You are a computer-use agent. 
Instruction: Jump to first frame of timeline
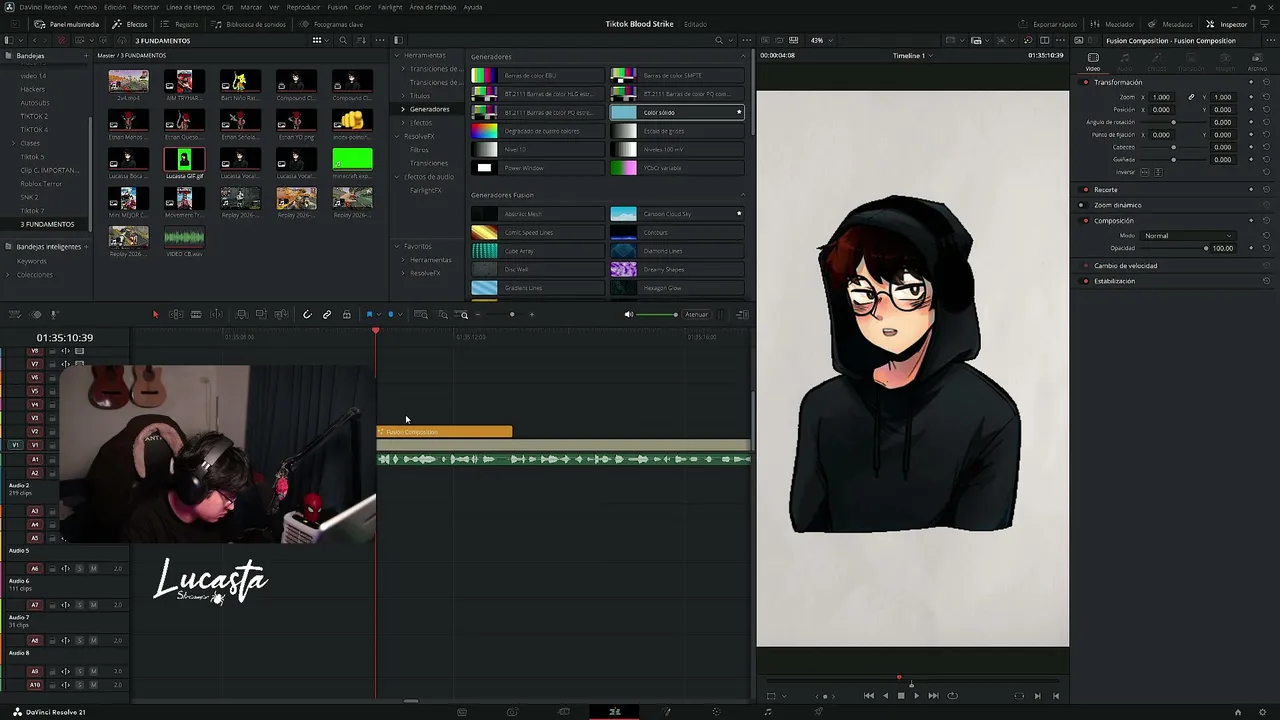[x=868, y=696]
